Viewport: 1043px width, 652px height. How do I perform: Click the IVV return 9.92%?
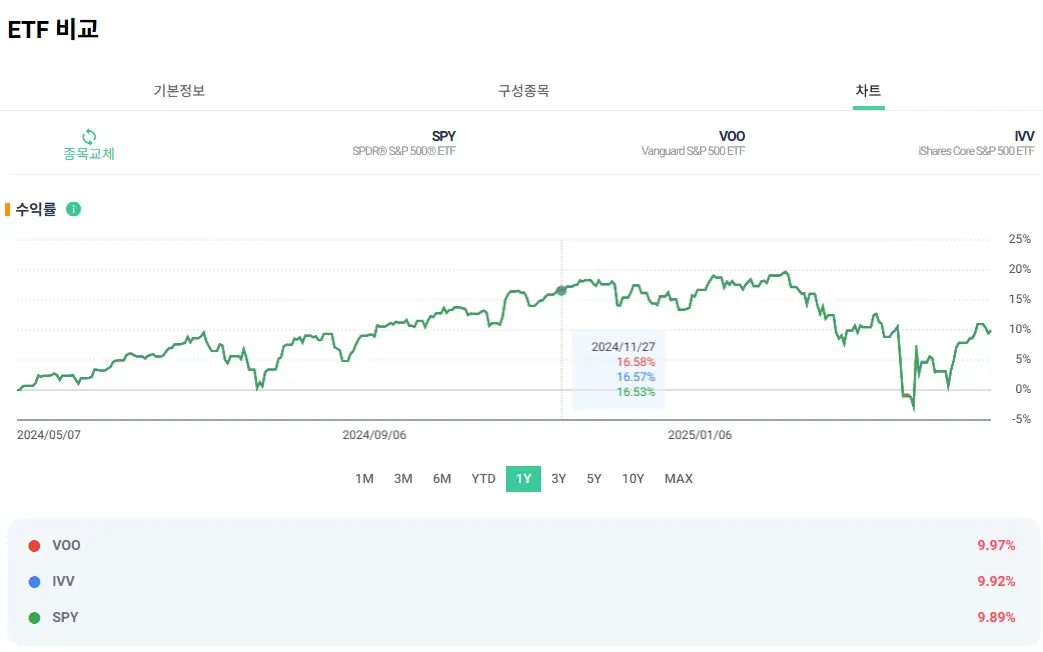click(x=996, y=581)
